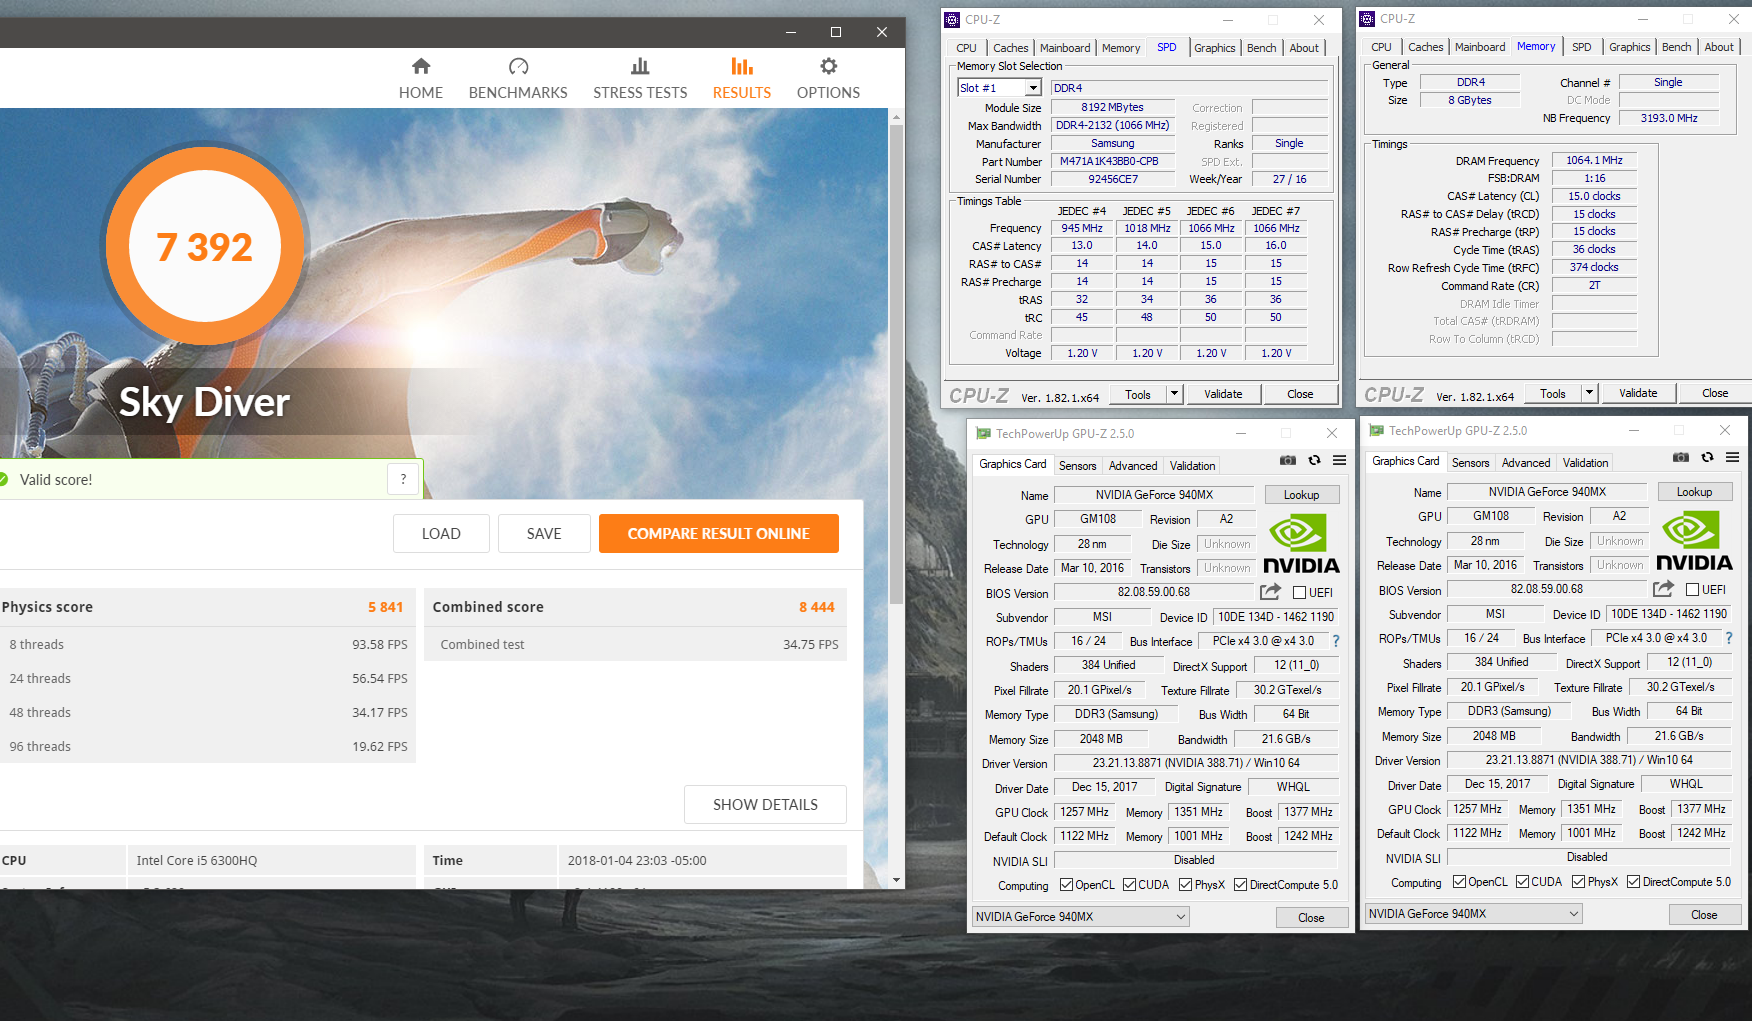The image size is (1752, 1021).
Task: Open Sensors tab in left GPU-Z
Action: [x=1078, y=466]
